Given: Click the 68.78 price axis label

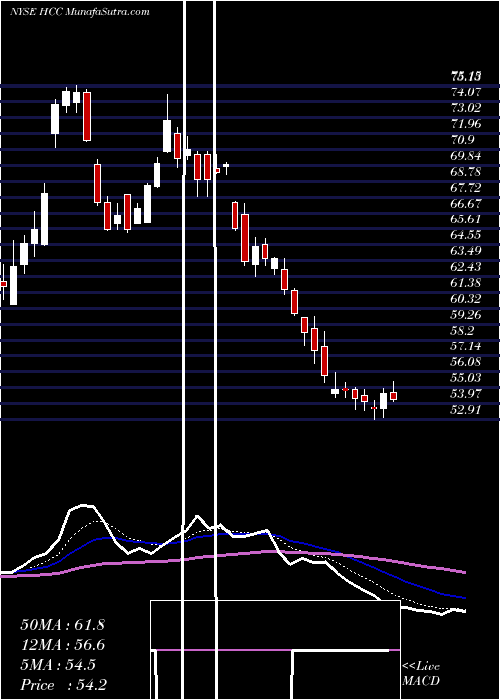Looking at the screenshot, I should click(466, 172).
